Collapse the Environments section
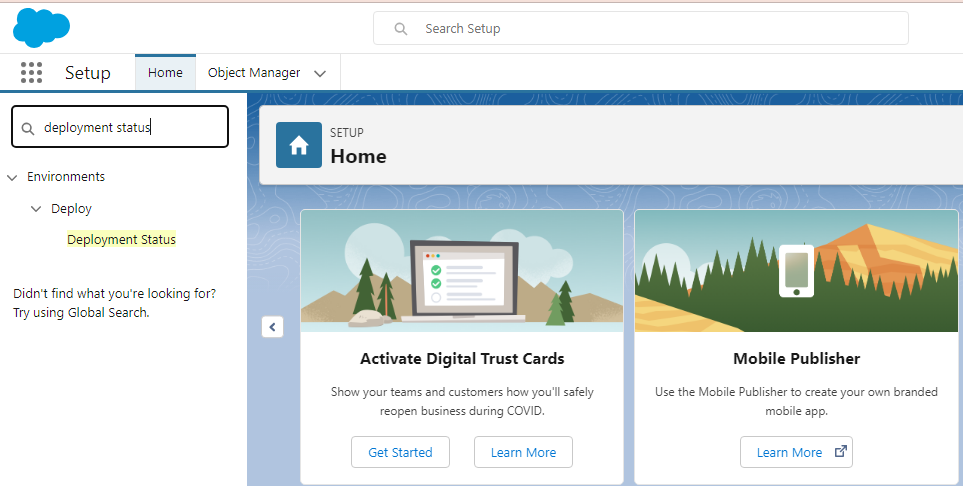The height and width of the screenshot is (486, 963). pos(12,177)
